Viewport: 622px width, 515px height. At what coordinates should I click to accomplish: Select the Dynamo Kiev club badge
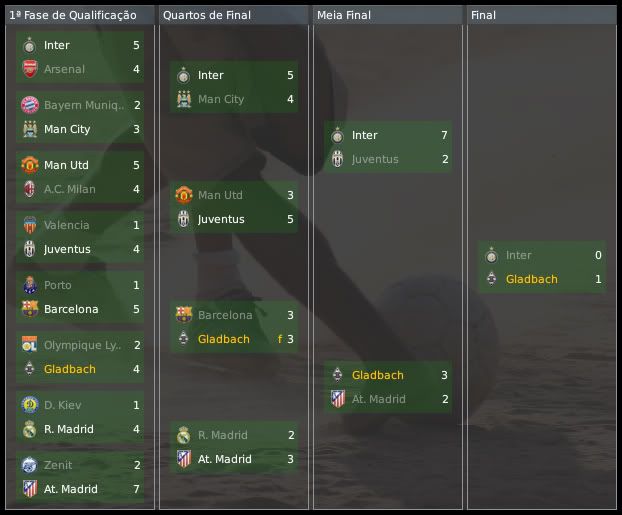(29, 405)
